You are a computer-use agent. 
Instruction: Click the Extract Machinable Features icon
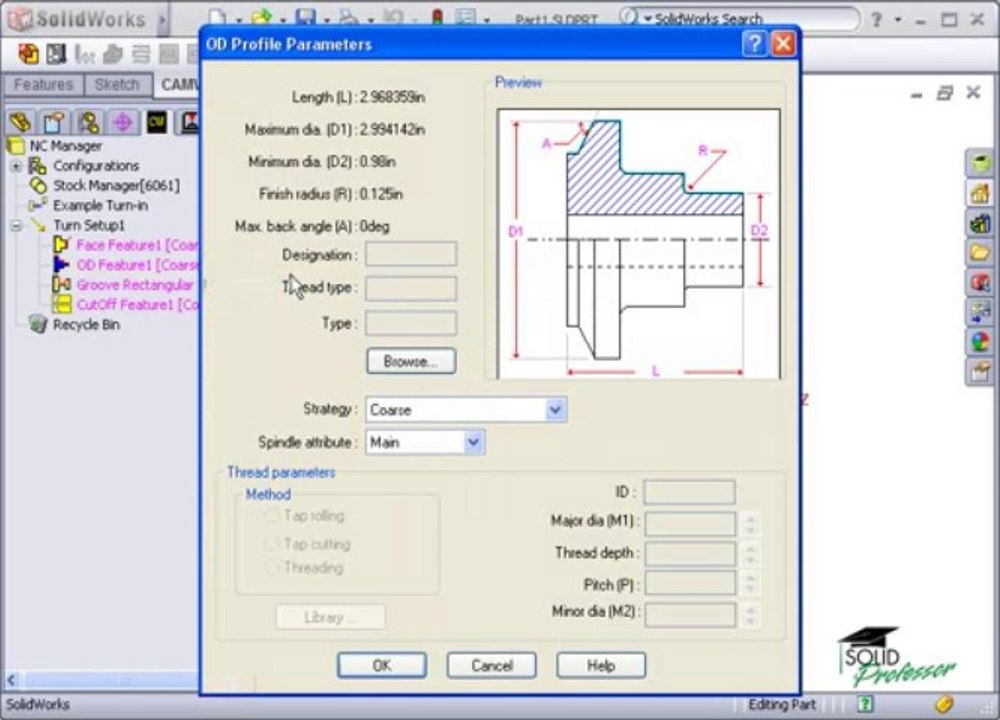28,54
